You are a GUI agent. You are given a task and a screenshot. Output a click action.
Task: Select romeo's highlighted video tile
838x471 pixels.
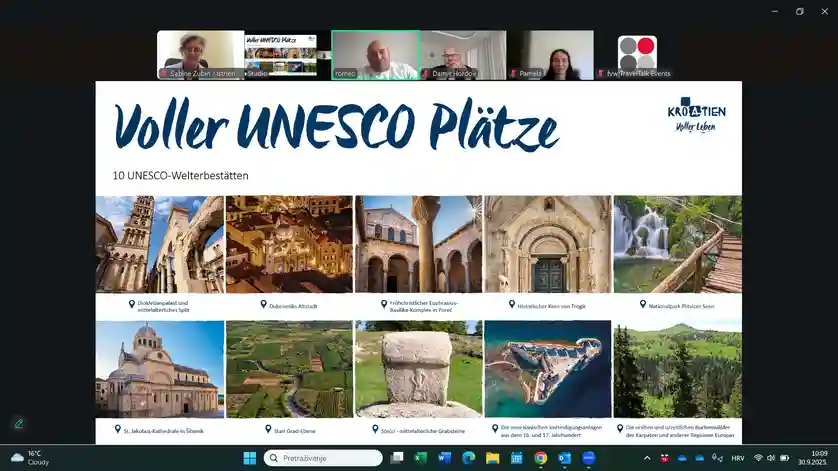pyautogui.click(x=375, y=55)
